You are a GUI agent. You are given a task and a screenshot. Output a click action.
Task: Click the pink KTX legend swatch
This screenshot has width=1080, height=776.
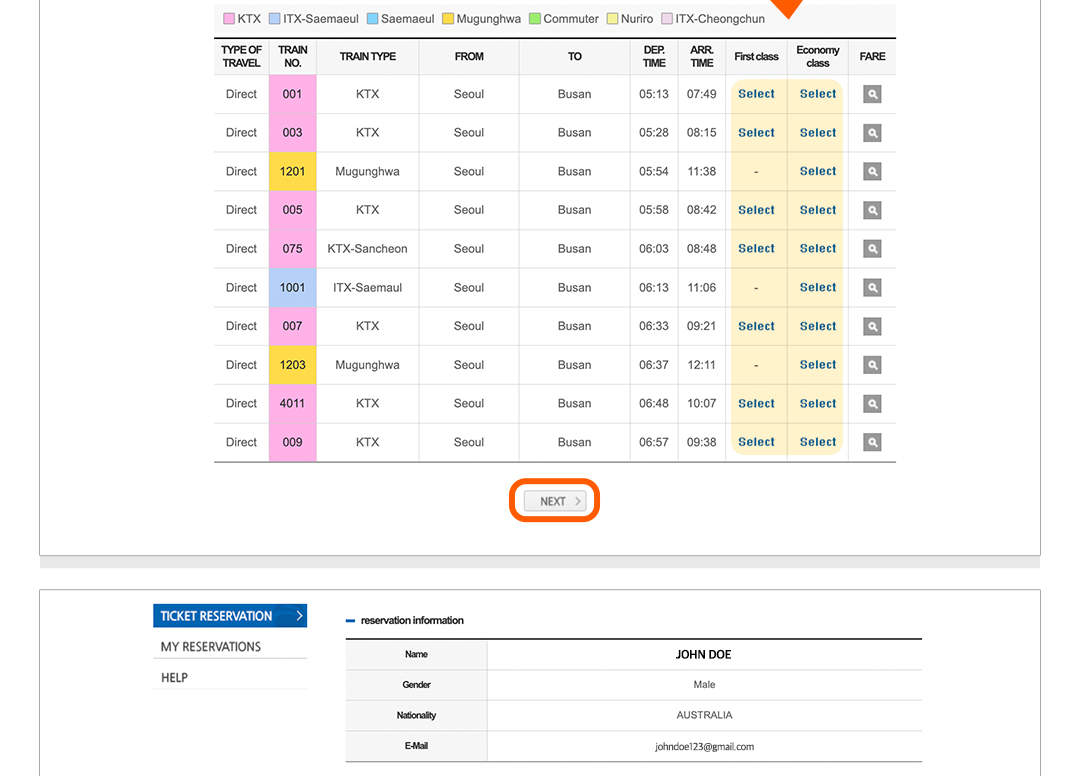pyautogui.click(x=229, y=19)
